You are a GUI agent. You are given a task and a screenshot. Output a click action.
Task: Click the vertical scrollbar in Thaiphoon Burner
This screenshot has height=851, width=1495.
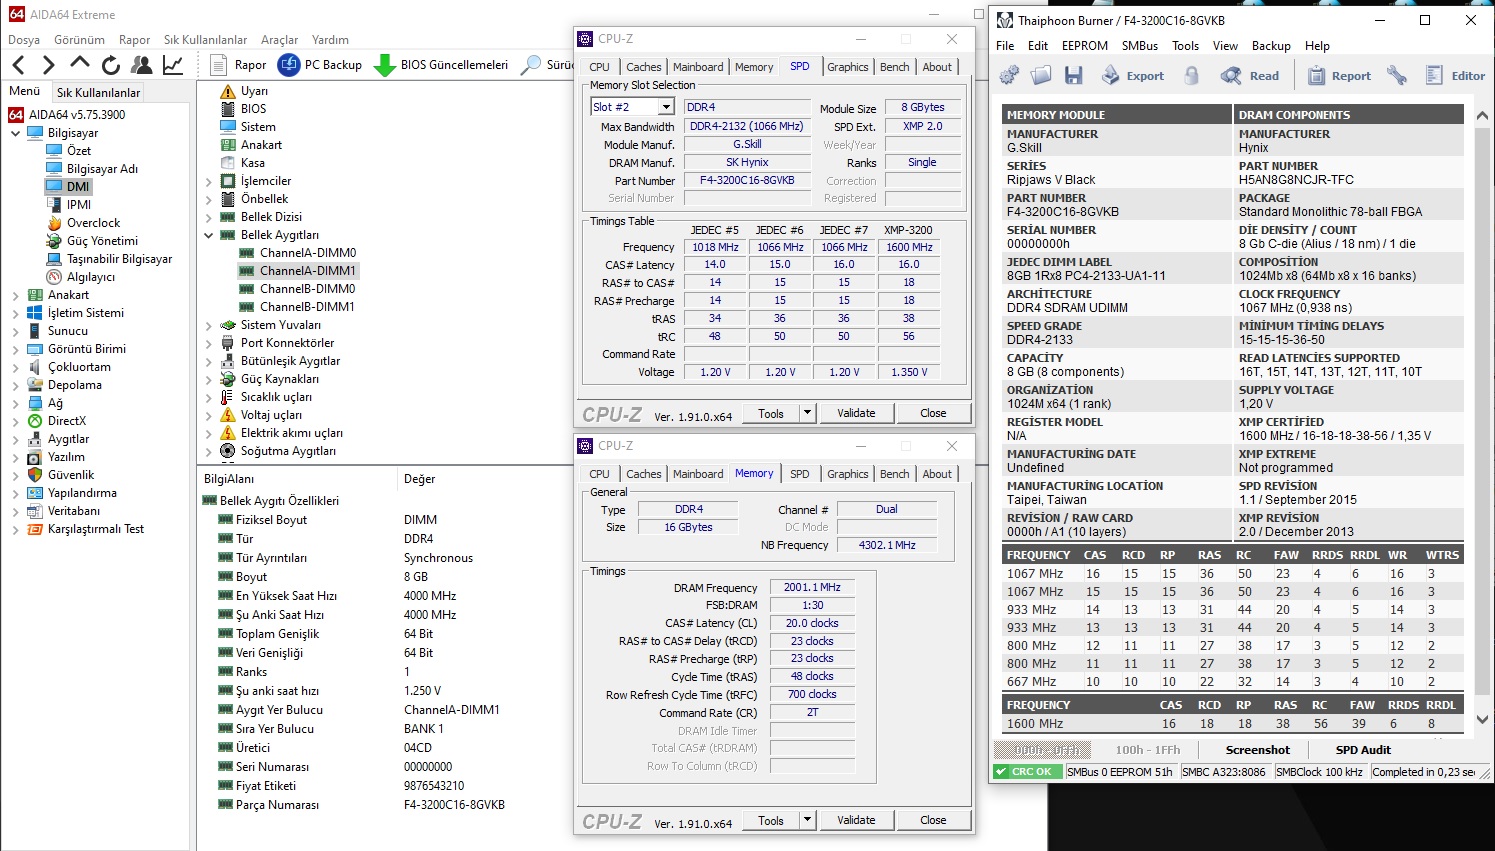(x=1483, y=413)
